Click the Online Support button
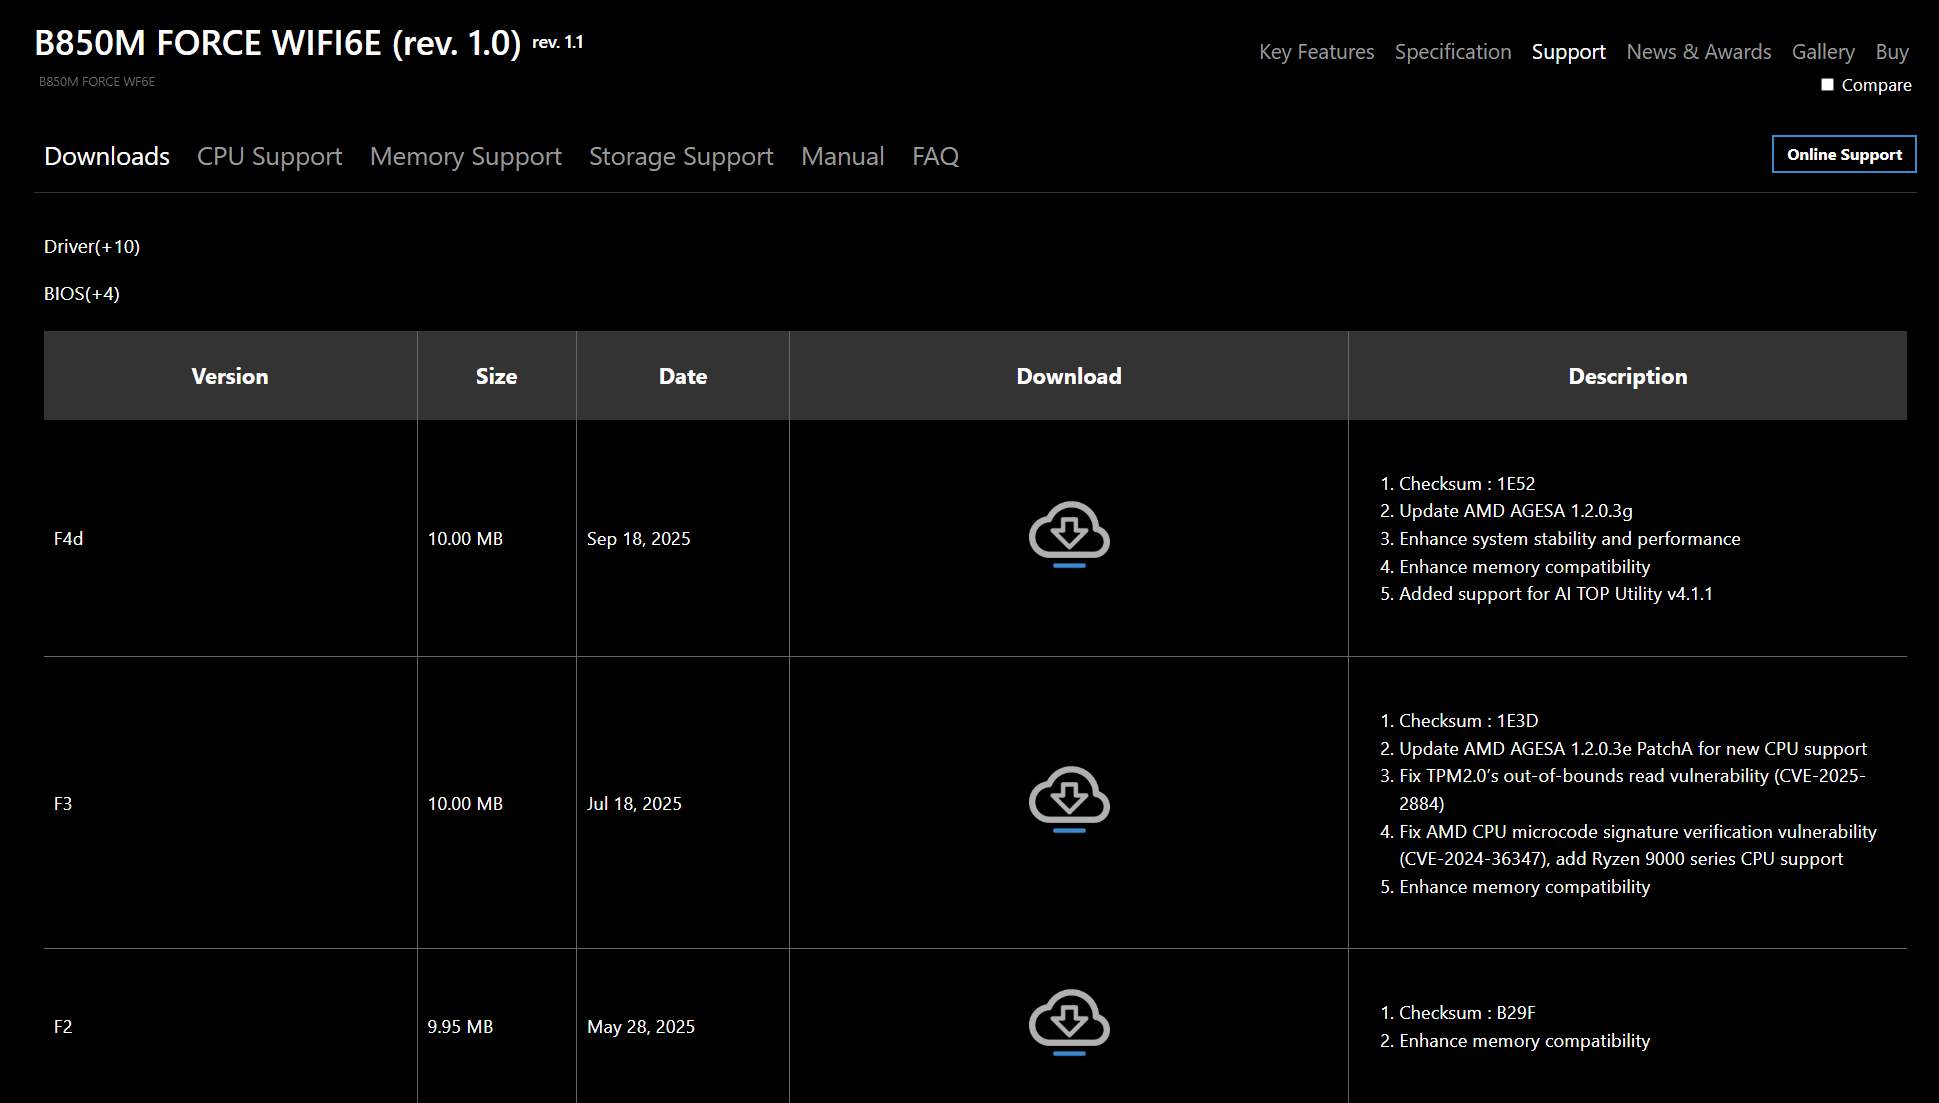The width and height of the screenshot is (1939, 1103). [1844, 154]
